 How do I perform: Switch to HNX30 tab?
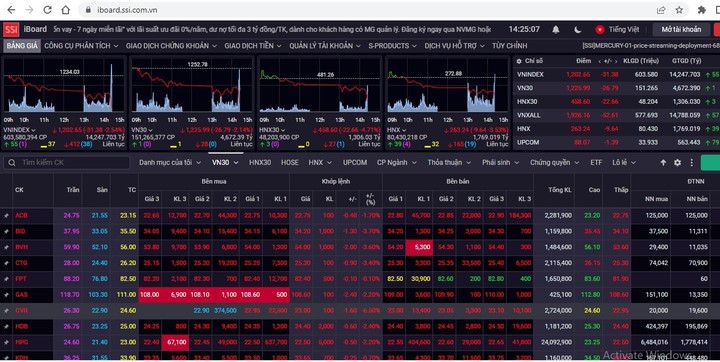coord(259,162)
